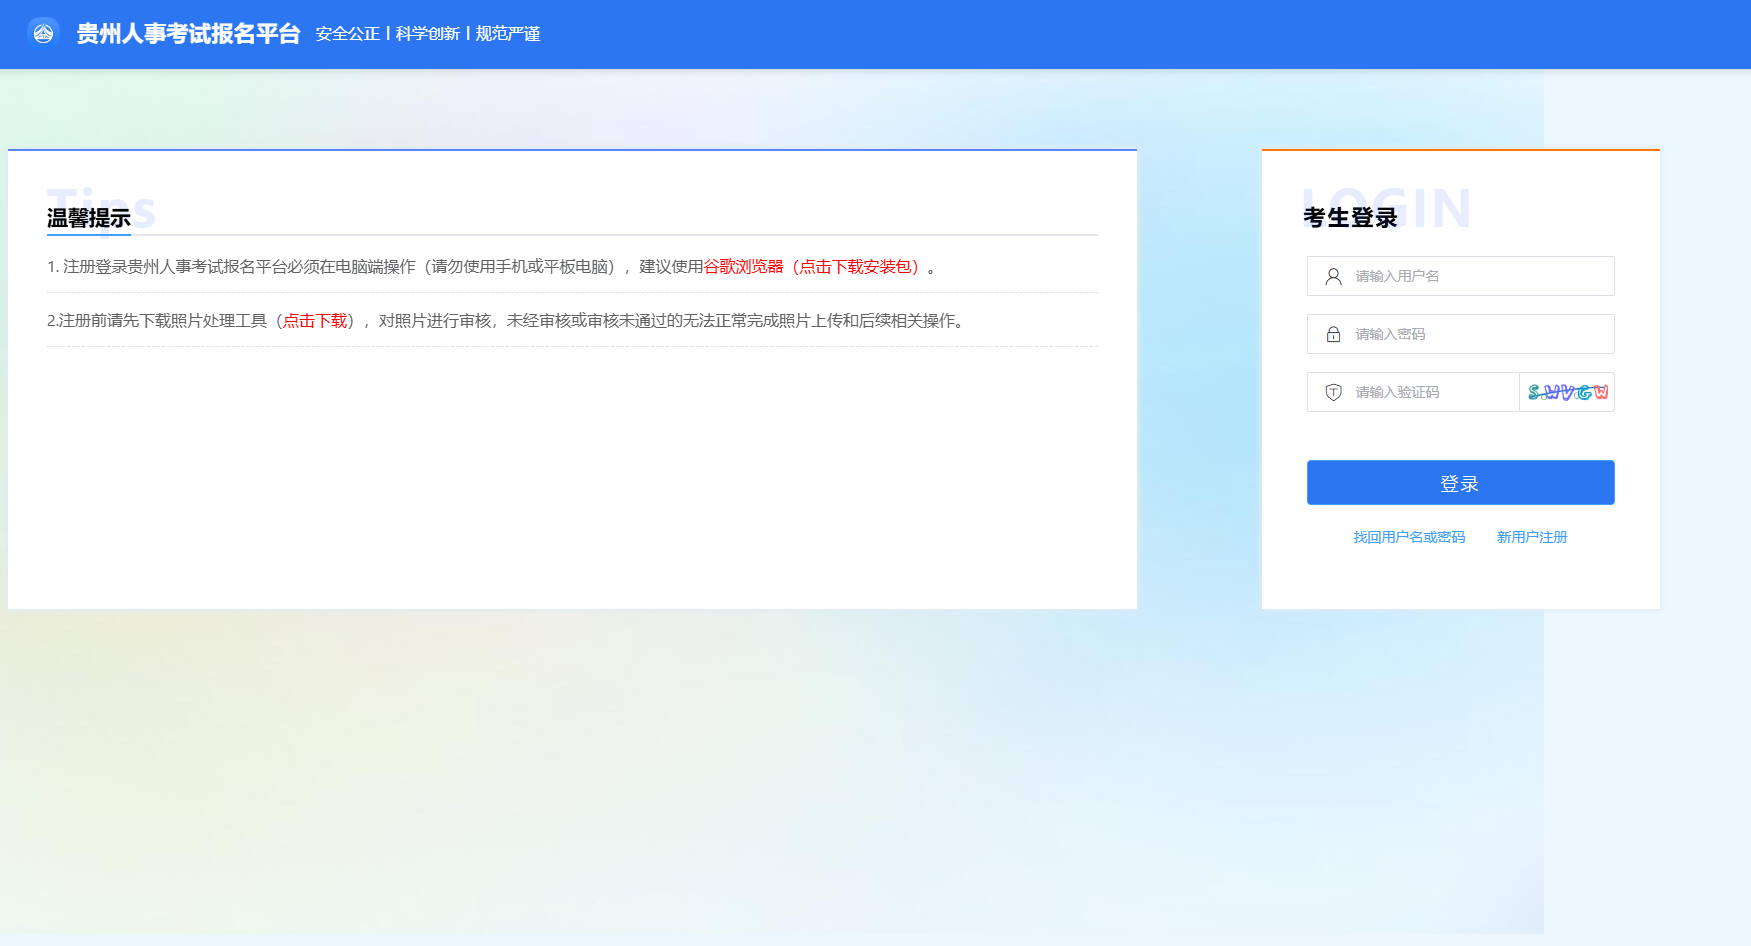1751x946 pixels.
Task: Open the 新用户注册 registration link
Action: (x=1531, y=538)
